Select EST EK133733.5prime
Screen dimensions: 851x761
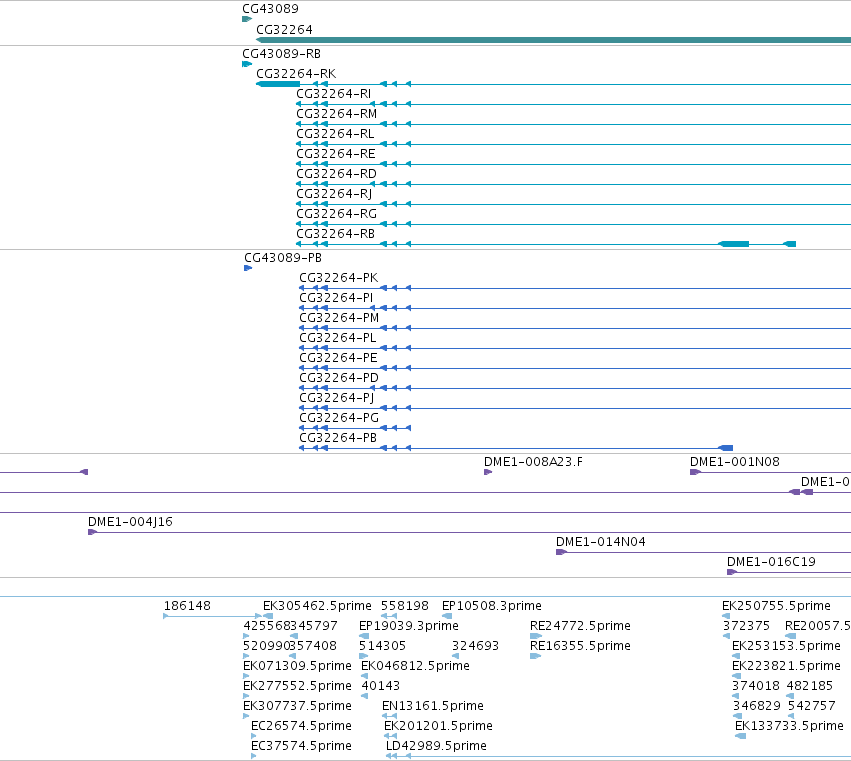coord(789,726)
